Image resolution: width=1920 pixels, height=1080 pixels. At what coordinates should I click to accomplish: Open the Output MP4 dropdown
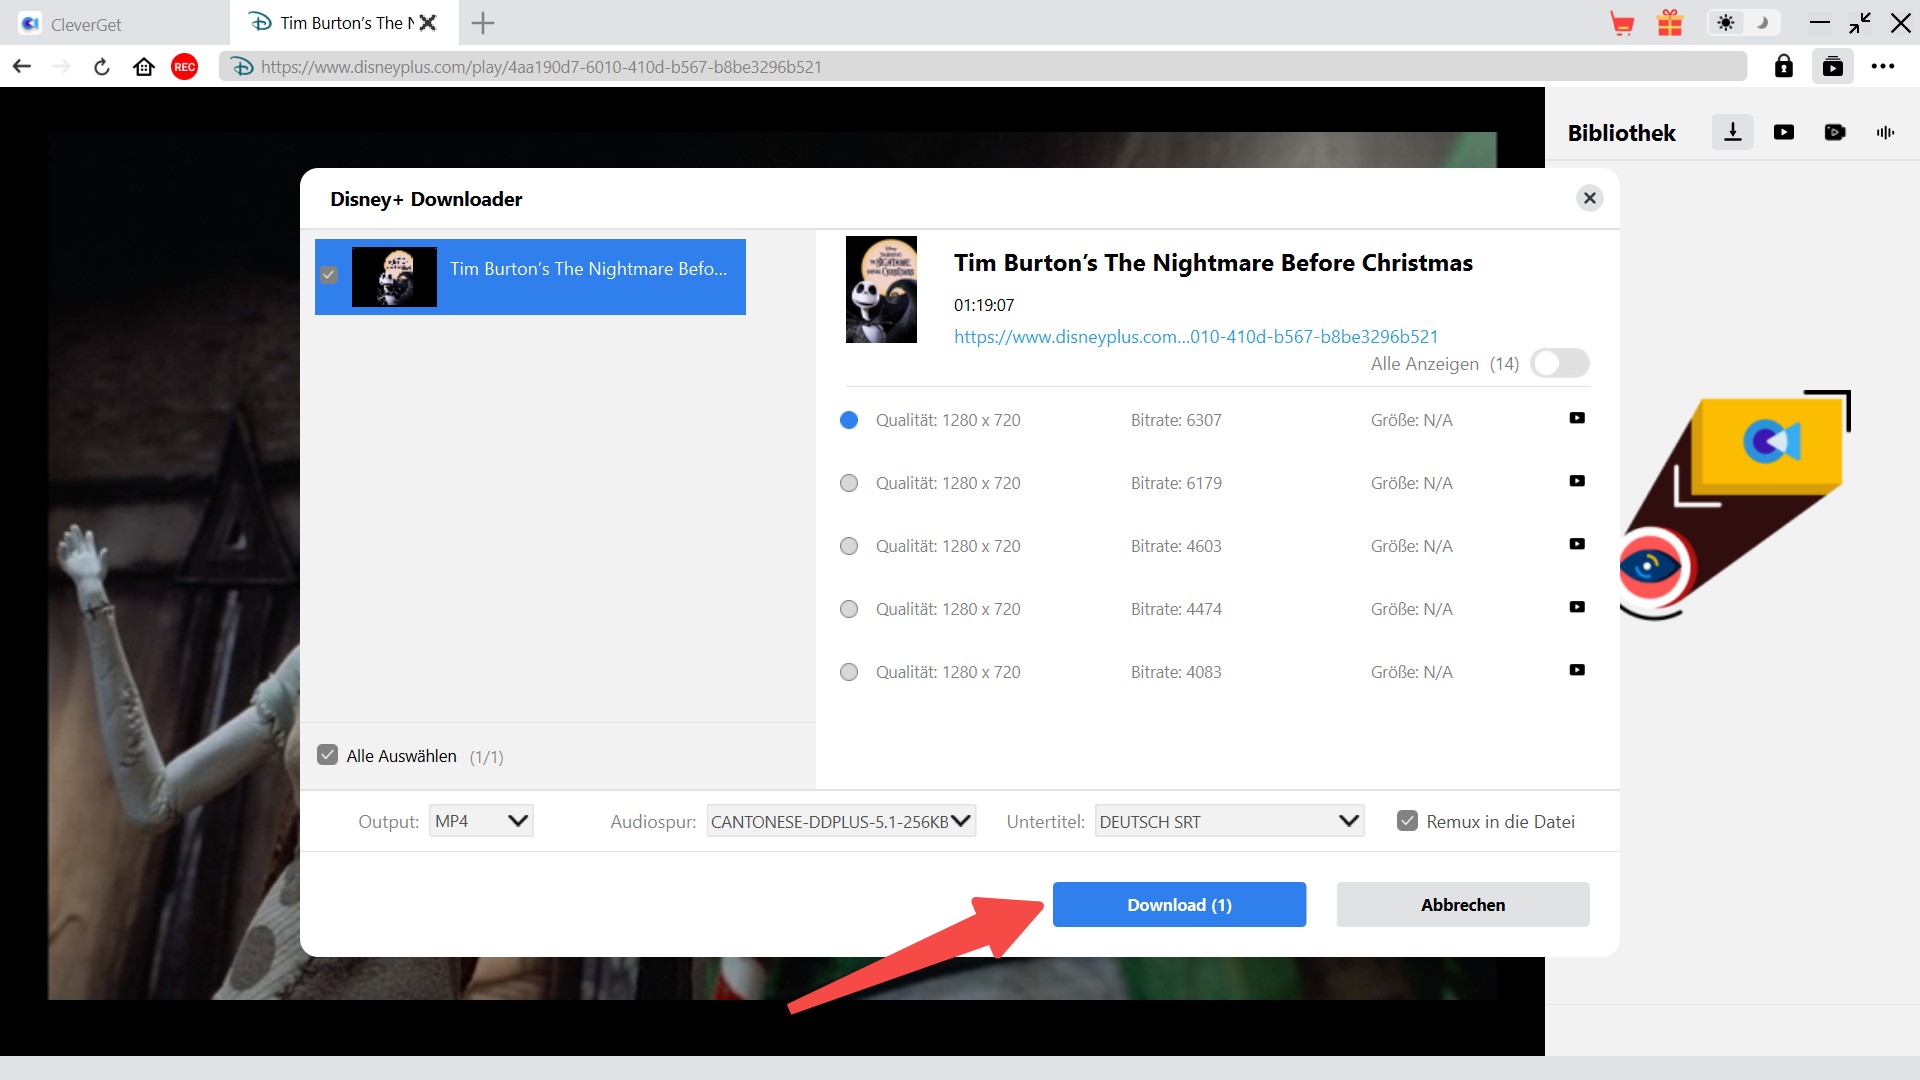[481, 821]
